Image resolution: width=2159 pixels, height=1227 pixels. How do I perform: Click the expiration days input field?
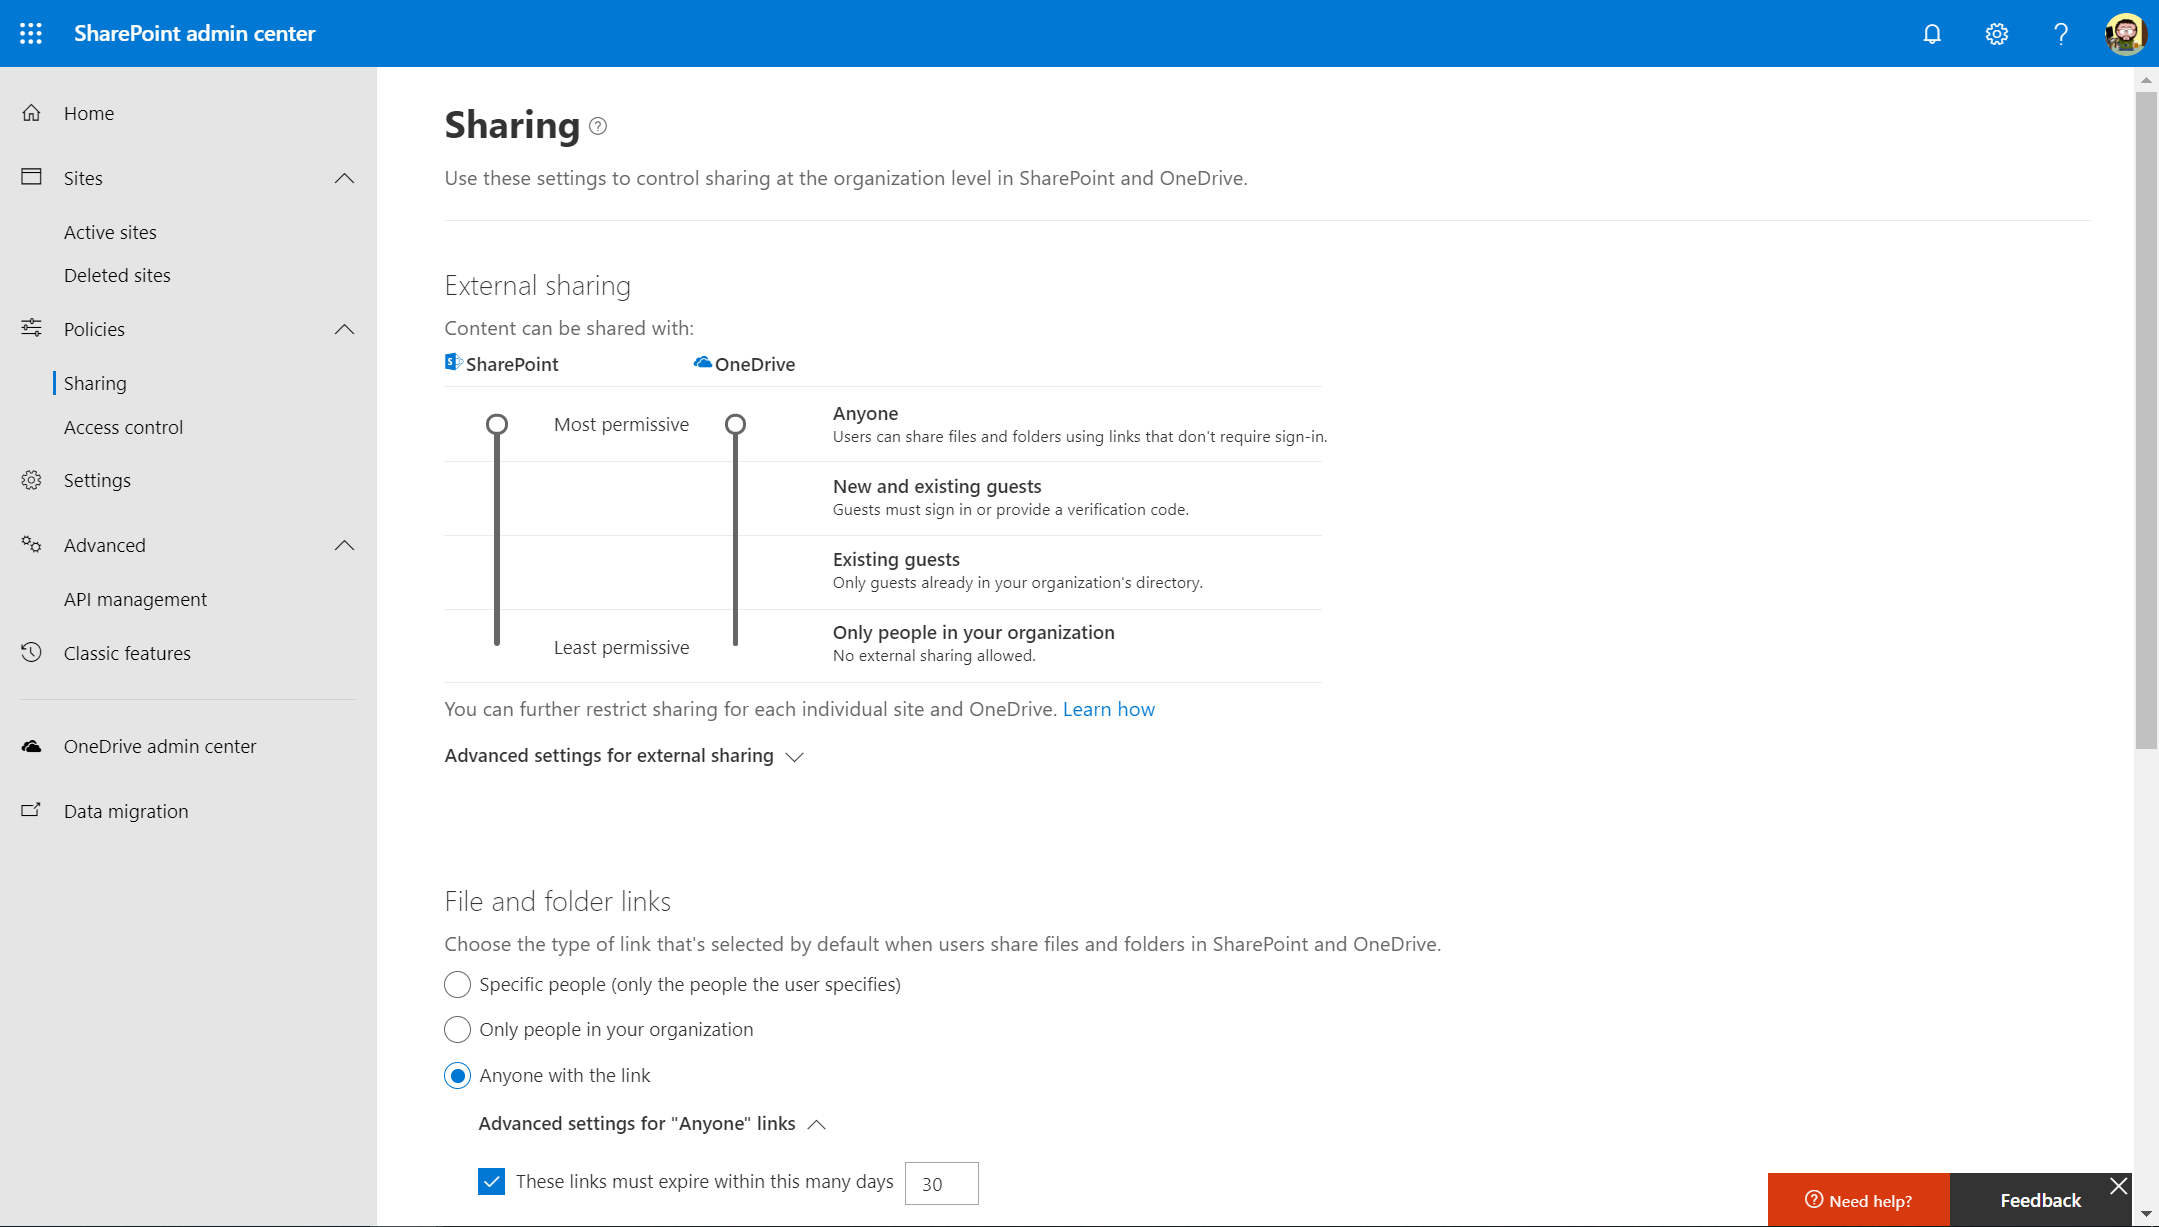click(941, 1183)
